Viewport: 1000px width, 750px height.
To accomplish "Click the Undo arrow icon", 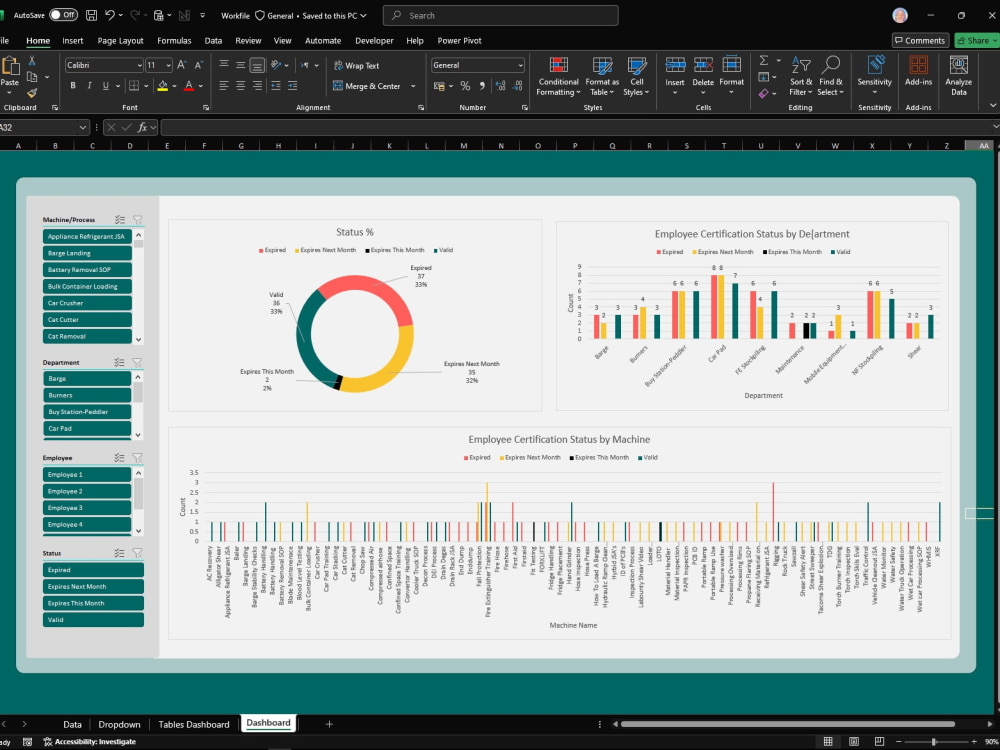I will [x=110, y=15].
